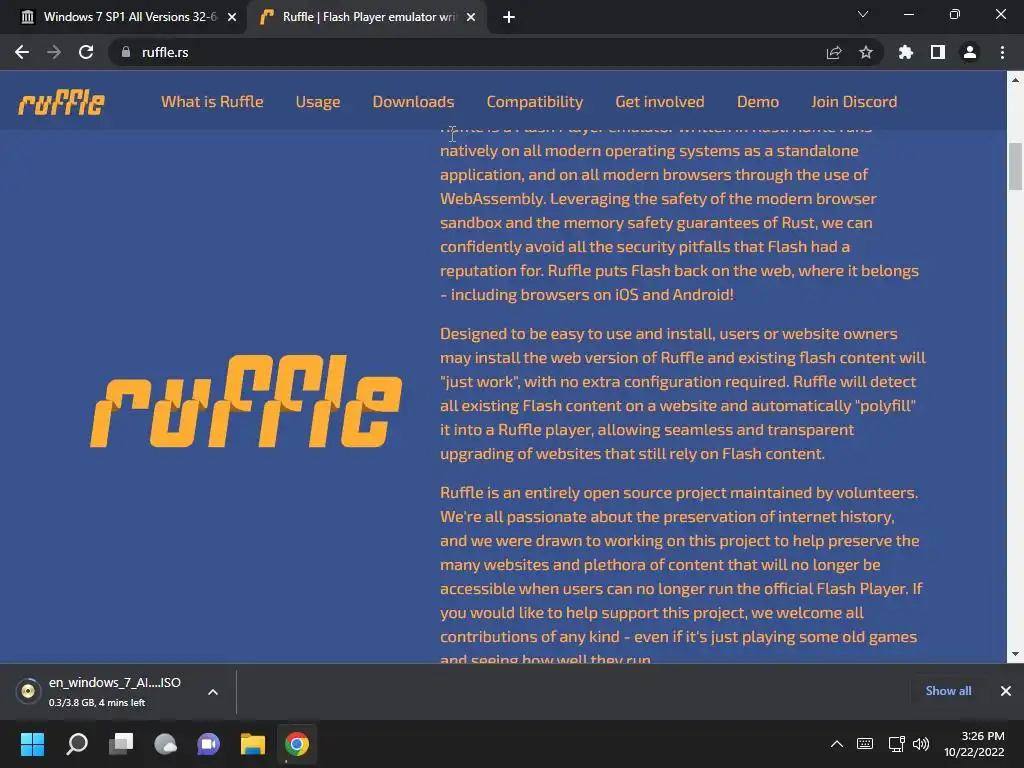Open the Get involved link
This screenshot has height=768, width=1024.
660,102
